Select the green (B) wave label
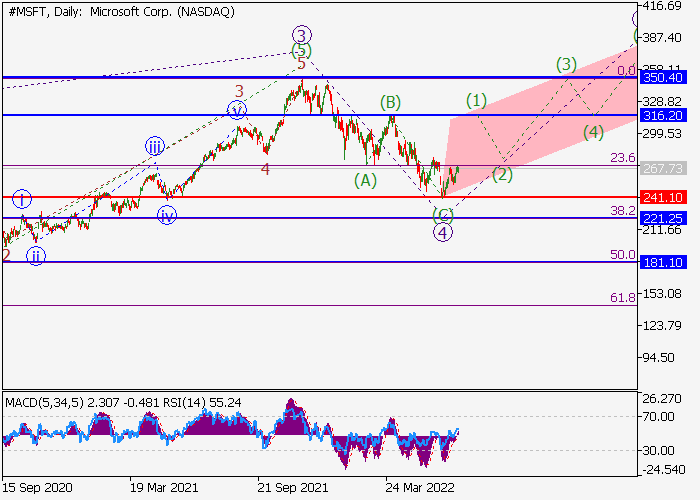This screenshot has width=700, height=500. (390, 102)
